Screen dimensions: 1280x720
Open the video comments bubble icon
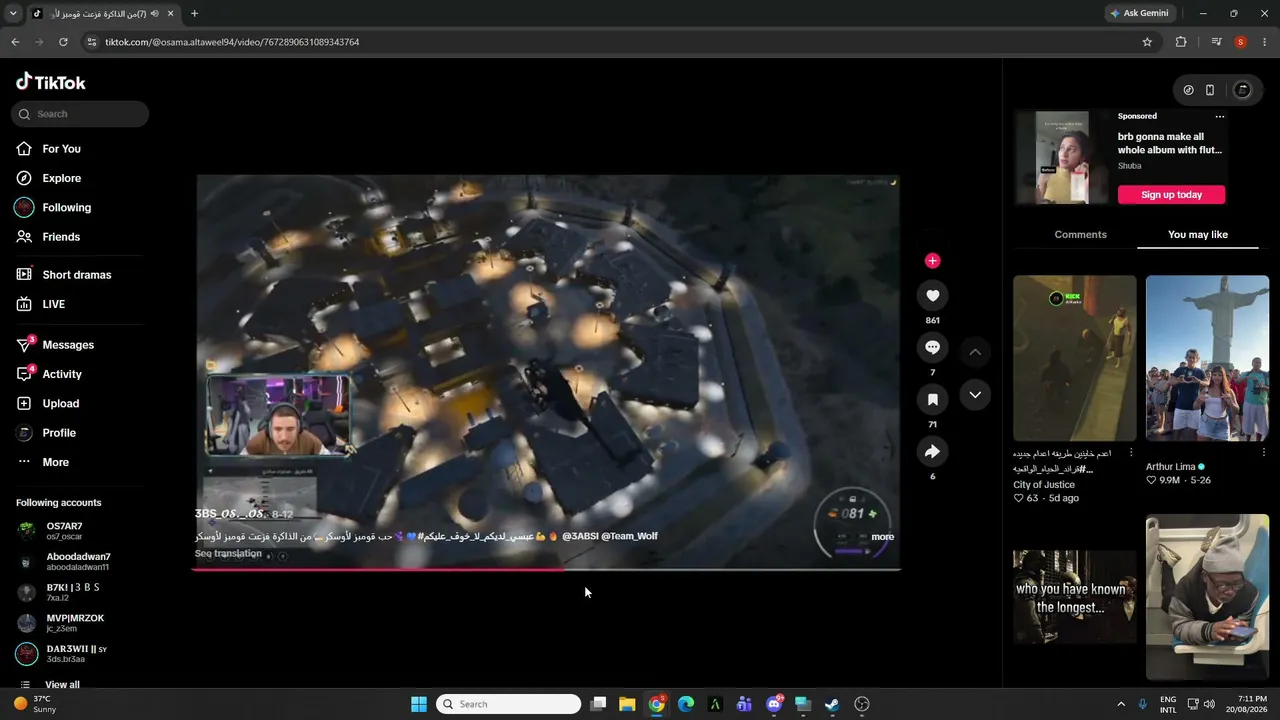click(x=932, y=347)
